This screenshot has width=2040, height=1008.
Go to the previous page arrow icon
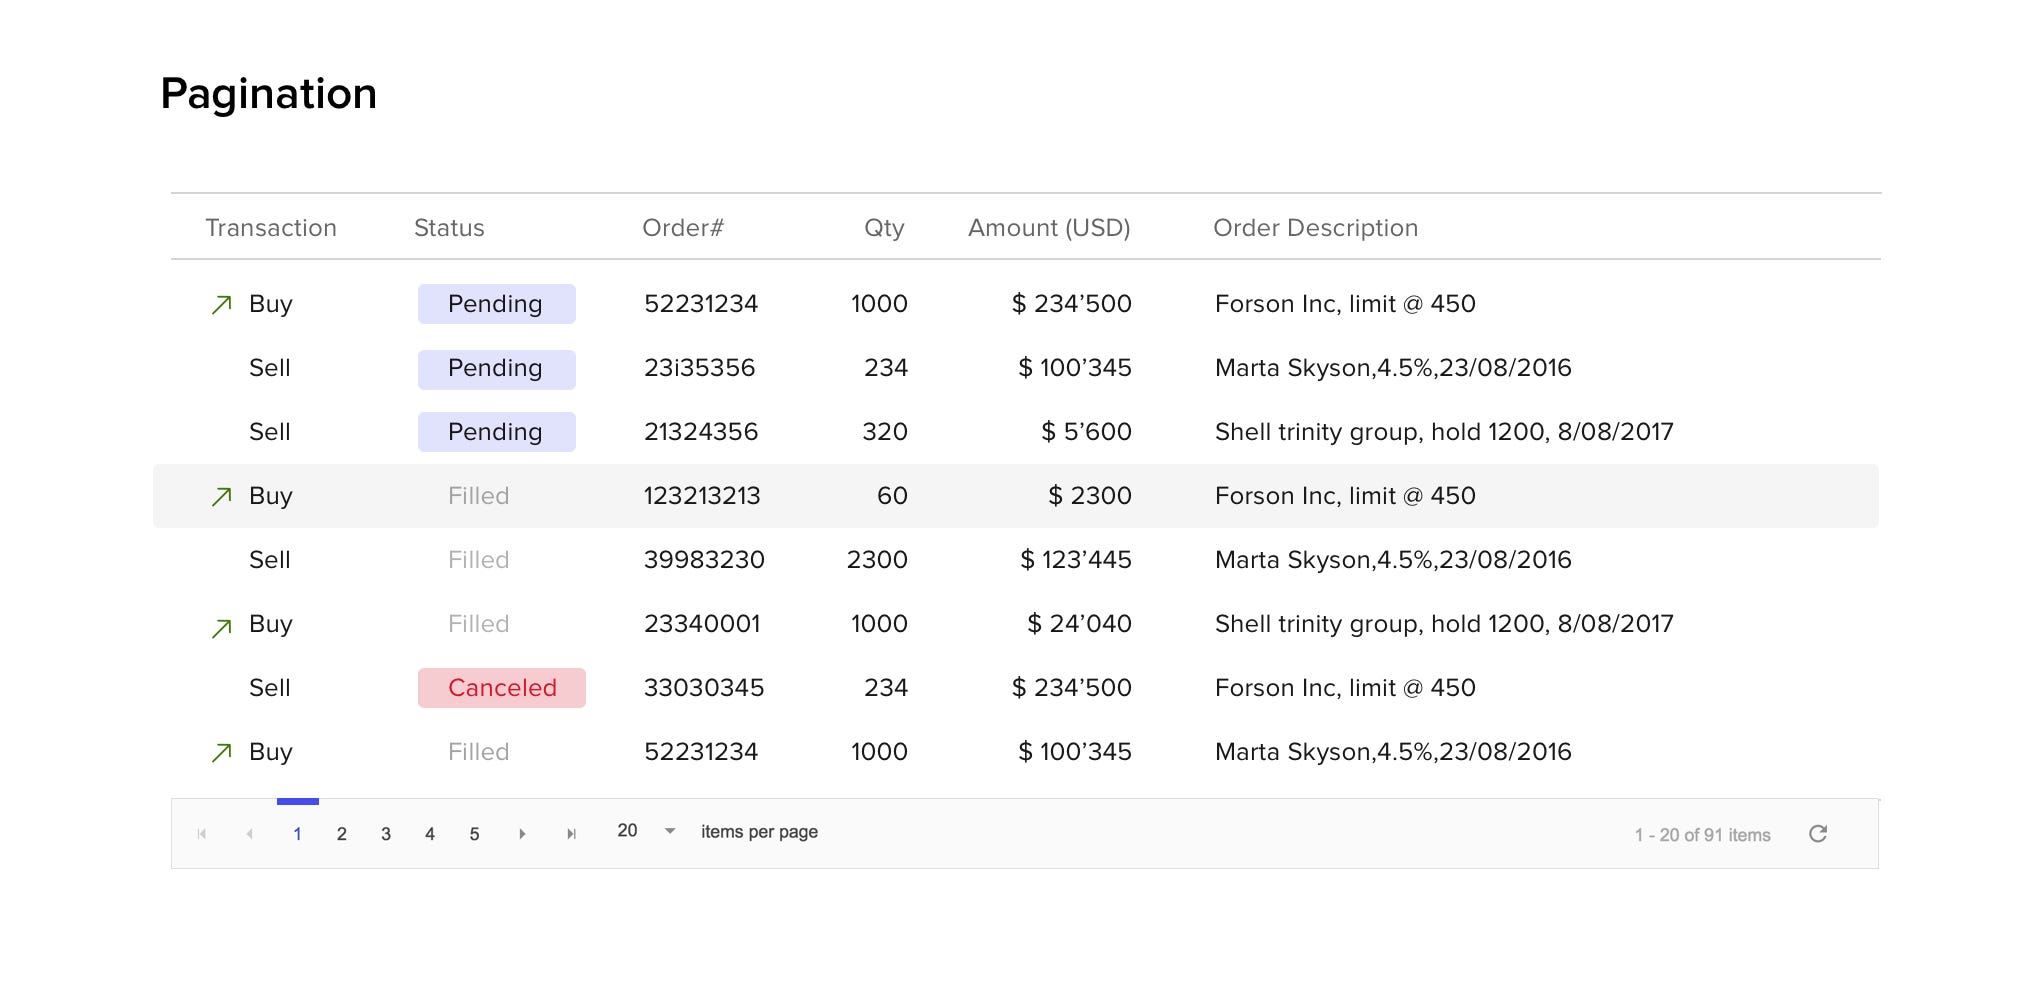(249, 833)
